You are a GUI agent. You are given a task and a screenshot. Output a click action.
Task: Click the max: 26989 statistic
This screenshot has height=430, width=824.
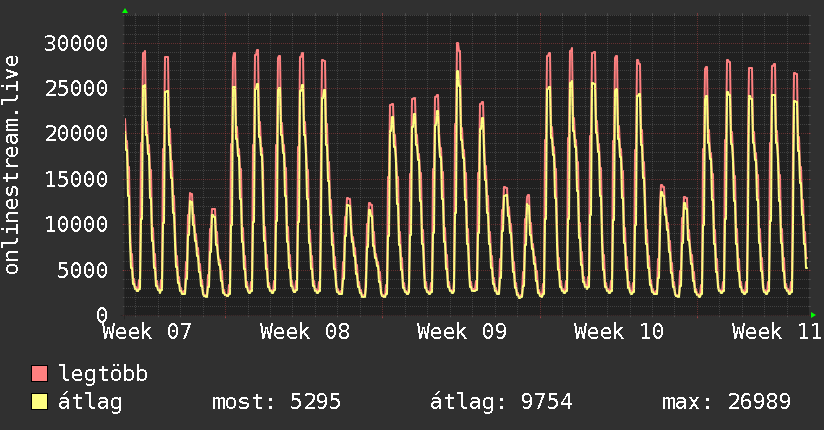tap(726, 402)
